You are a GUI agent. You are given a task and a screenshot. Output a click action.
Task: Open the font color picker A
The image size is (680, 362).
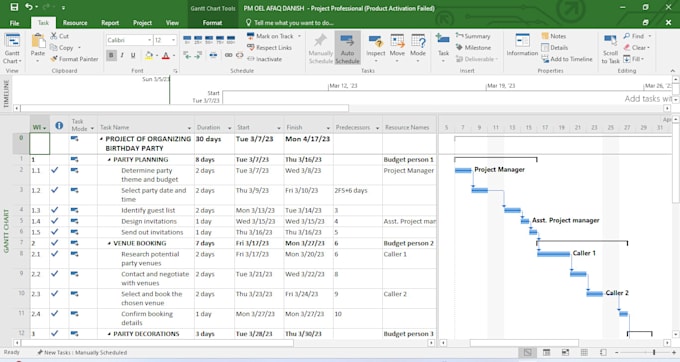click(166, 55)
